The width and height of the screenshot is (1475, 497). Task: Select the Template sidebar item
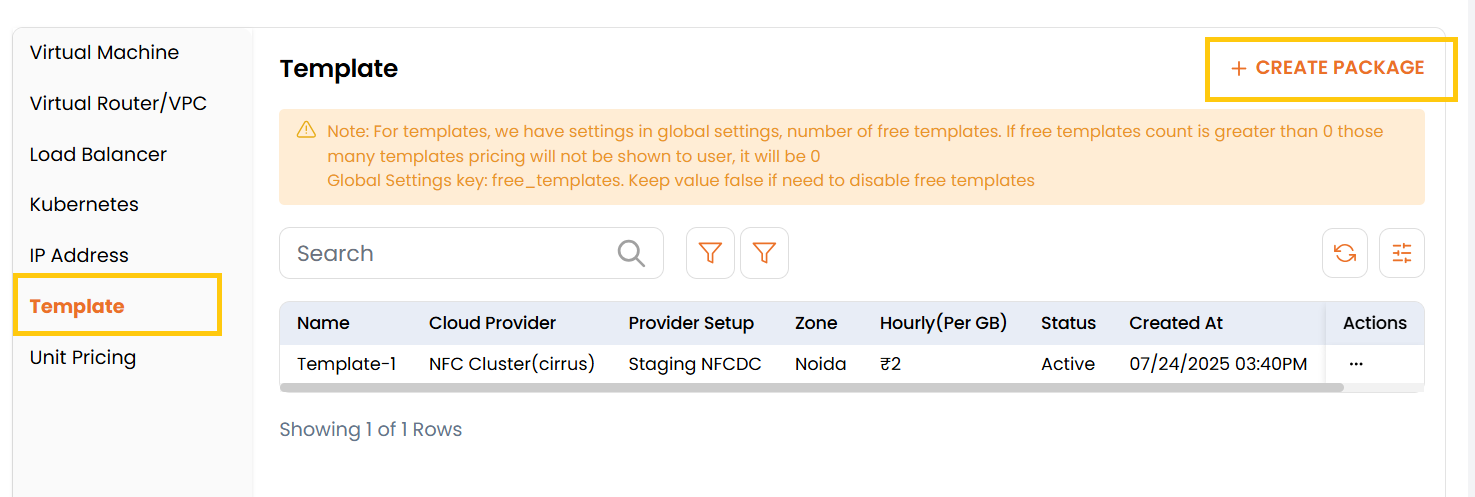(x=77, y=306)
